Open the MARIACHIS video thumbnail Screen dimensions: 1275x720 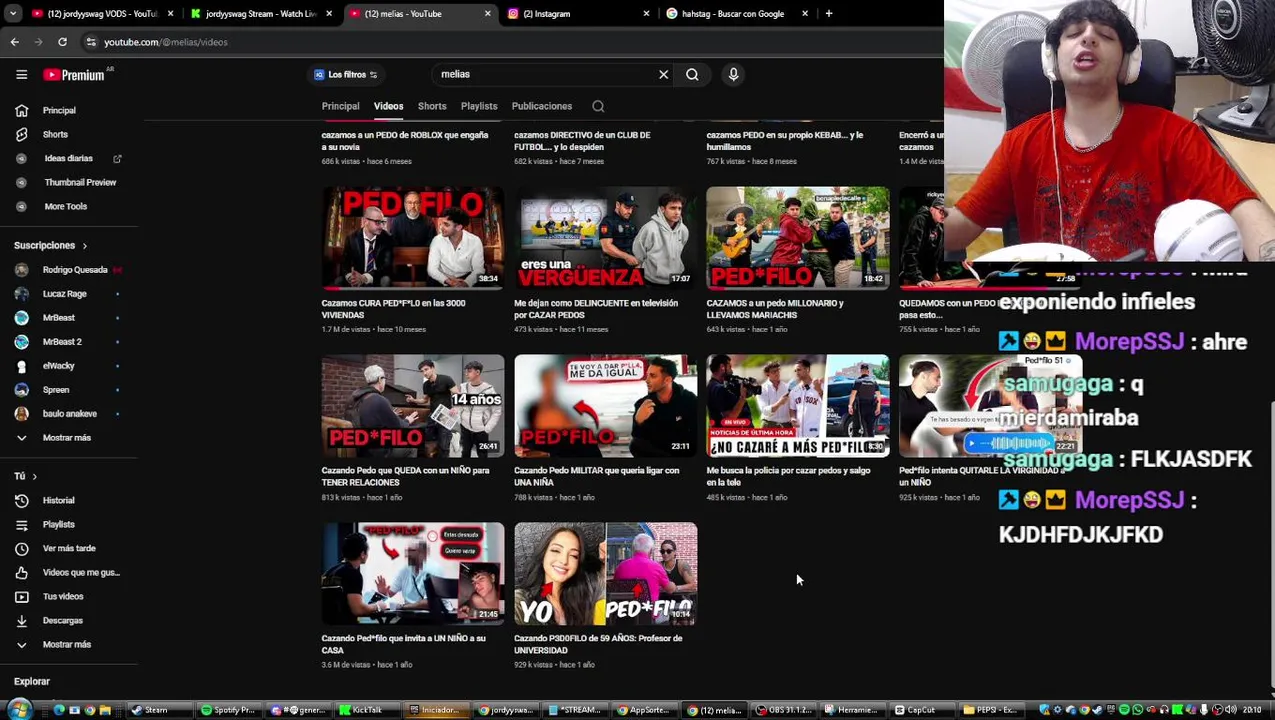click(x=797, y=238)
